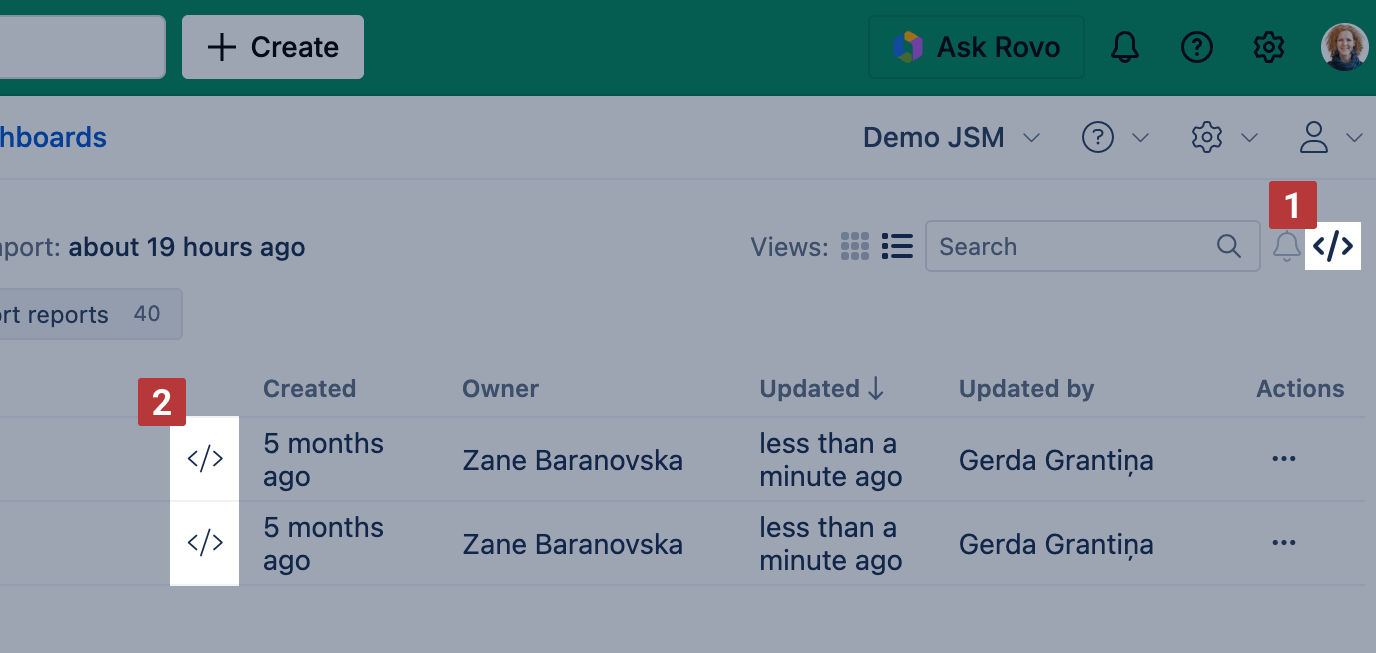Click the bell icon next to Search
This screenshot has width=1376, height=653.
[1287, 246]
